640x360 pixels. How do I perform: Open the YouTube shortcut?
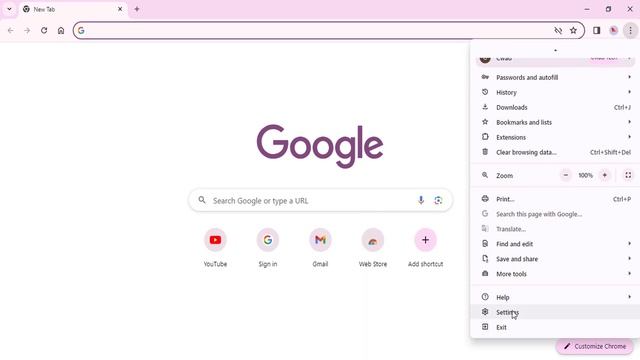[x=215, y=248]
